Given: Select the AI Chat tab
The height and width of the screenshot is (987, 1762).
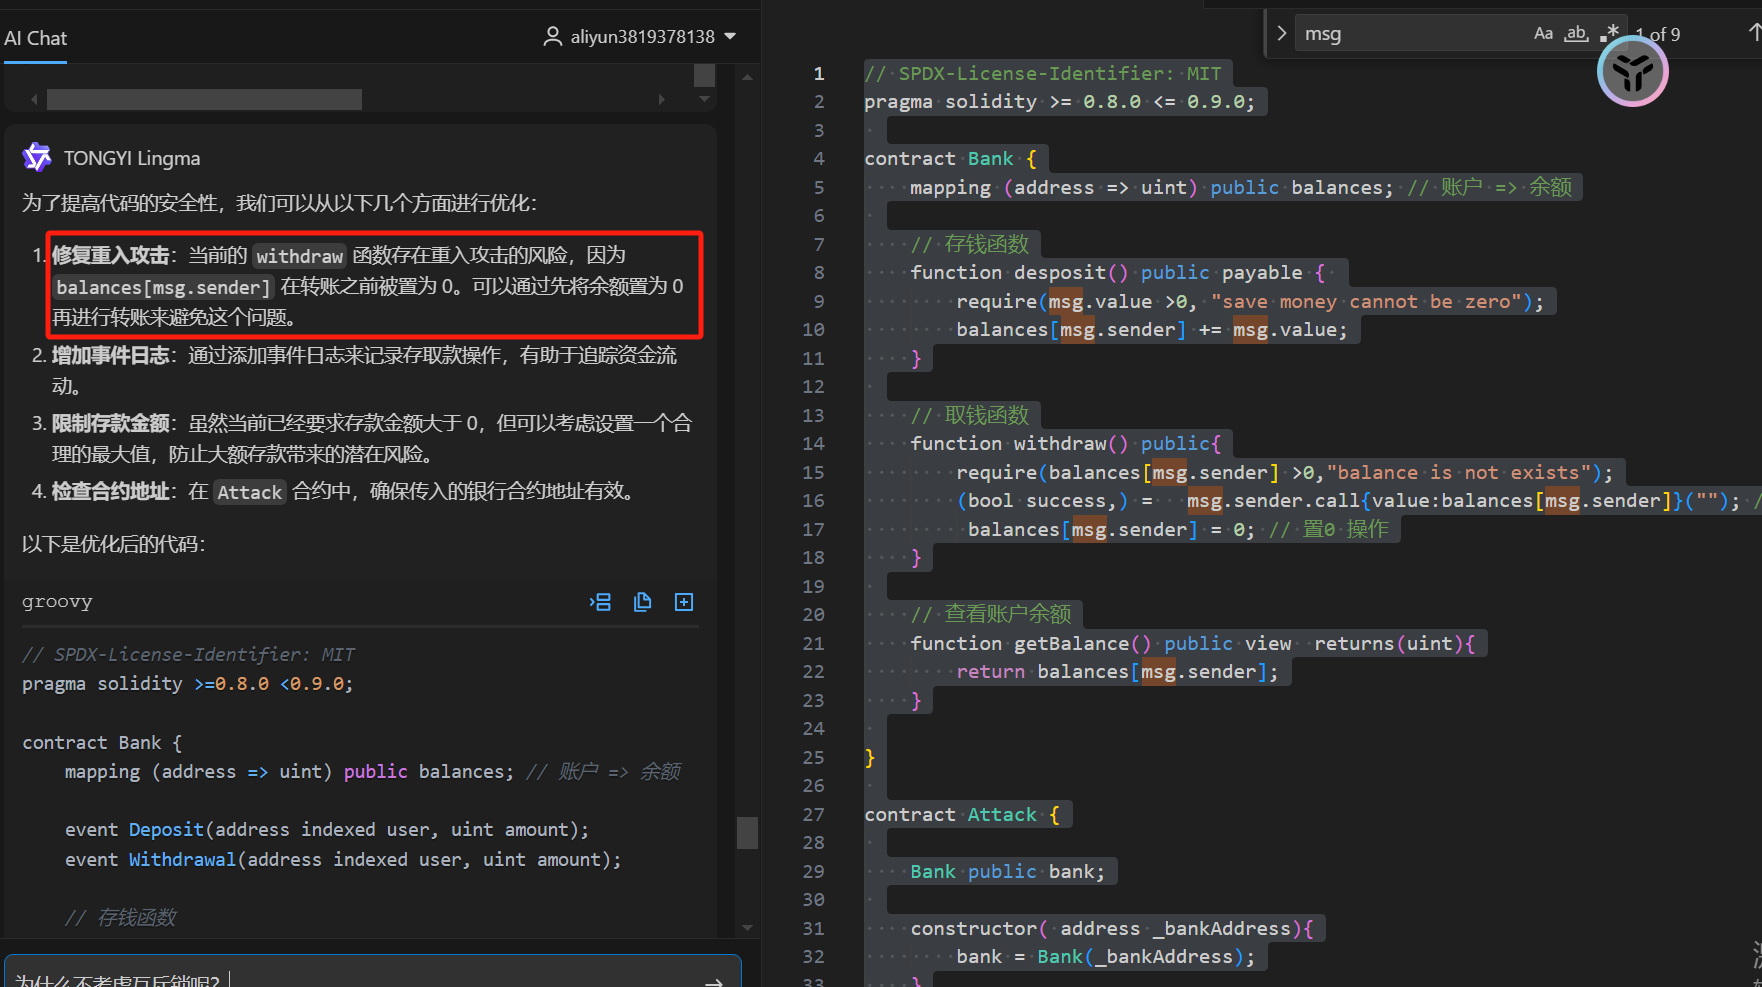Looking at the screenshot, I should pos(35,38).
